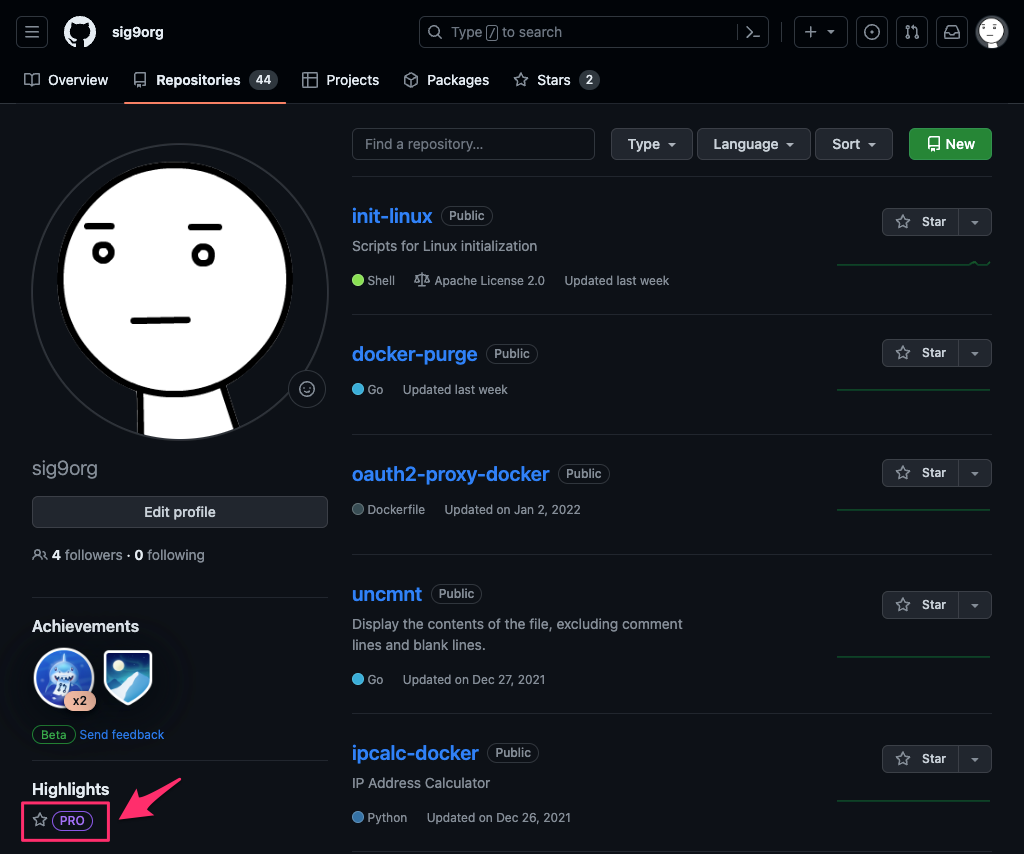Star the ipcalc-docker repository

[920, 759]
